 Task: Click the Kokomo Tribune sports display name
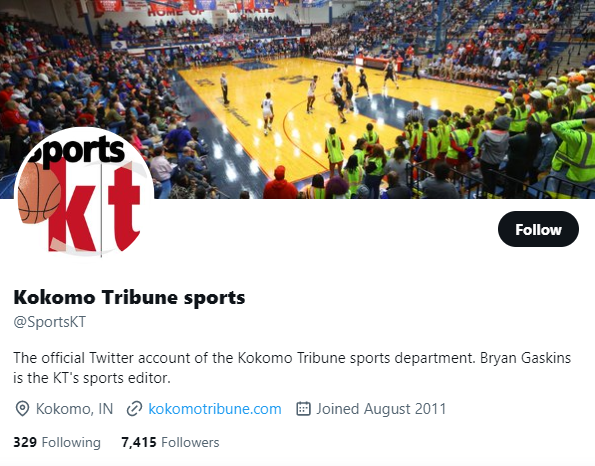coord(129,297)
